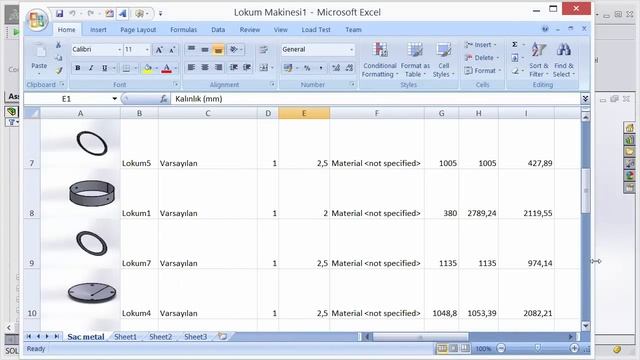
Task: Open Conditional Formatting menu
Action: point(380,60)
